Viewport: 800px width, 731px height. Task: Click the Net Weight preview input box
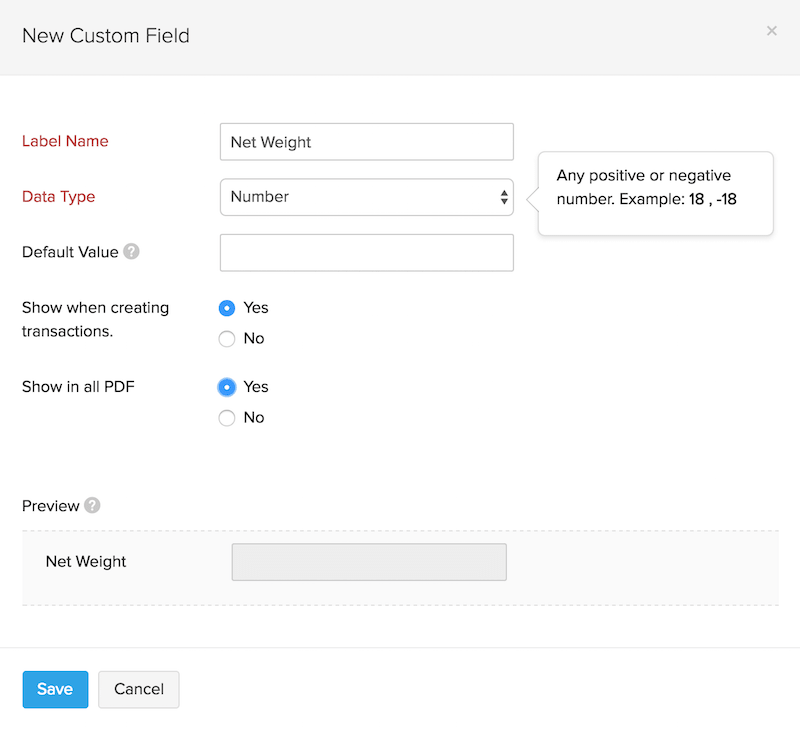(369, 562)
